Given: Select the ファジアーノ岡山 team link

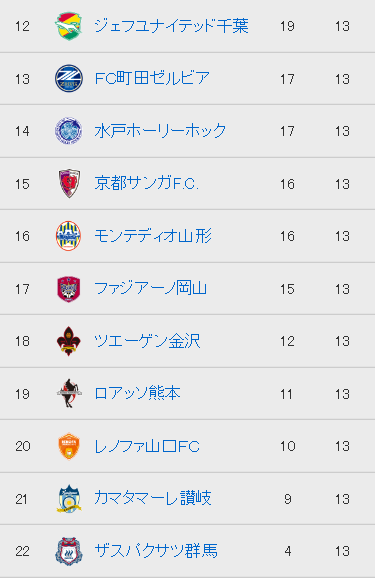Looking at the screenshot, I should [x=150, y=289].
